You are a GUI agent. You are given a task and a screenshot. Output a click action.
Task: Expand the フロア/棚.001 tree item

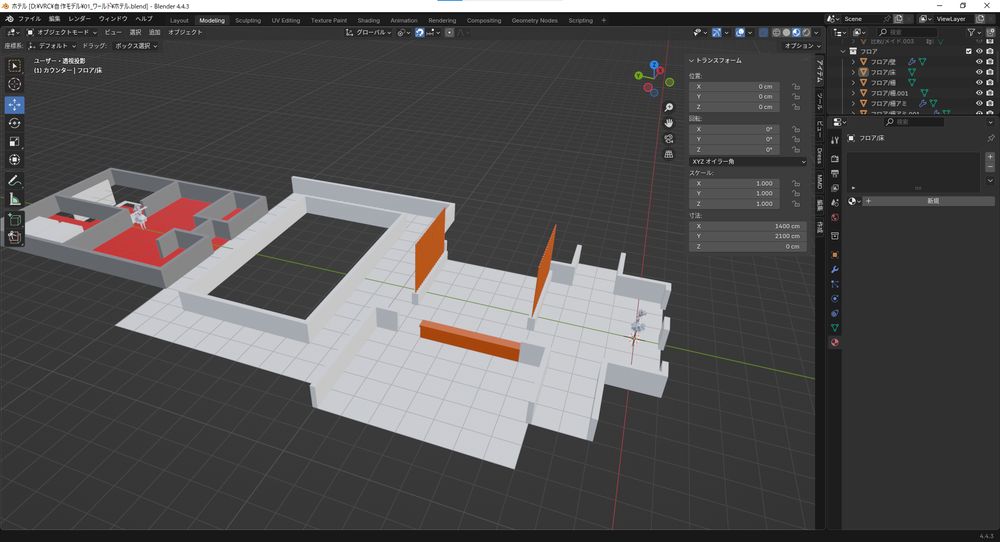[853, 93]
